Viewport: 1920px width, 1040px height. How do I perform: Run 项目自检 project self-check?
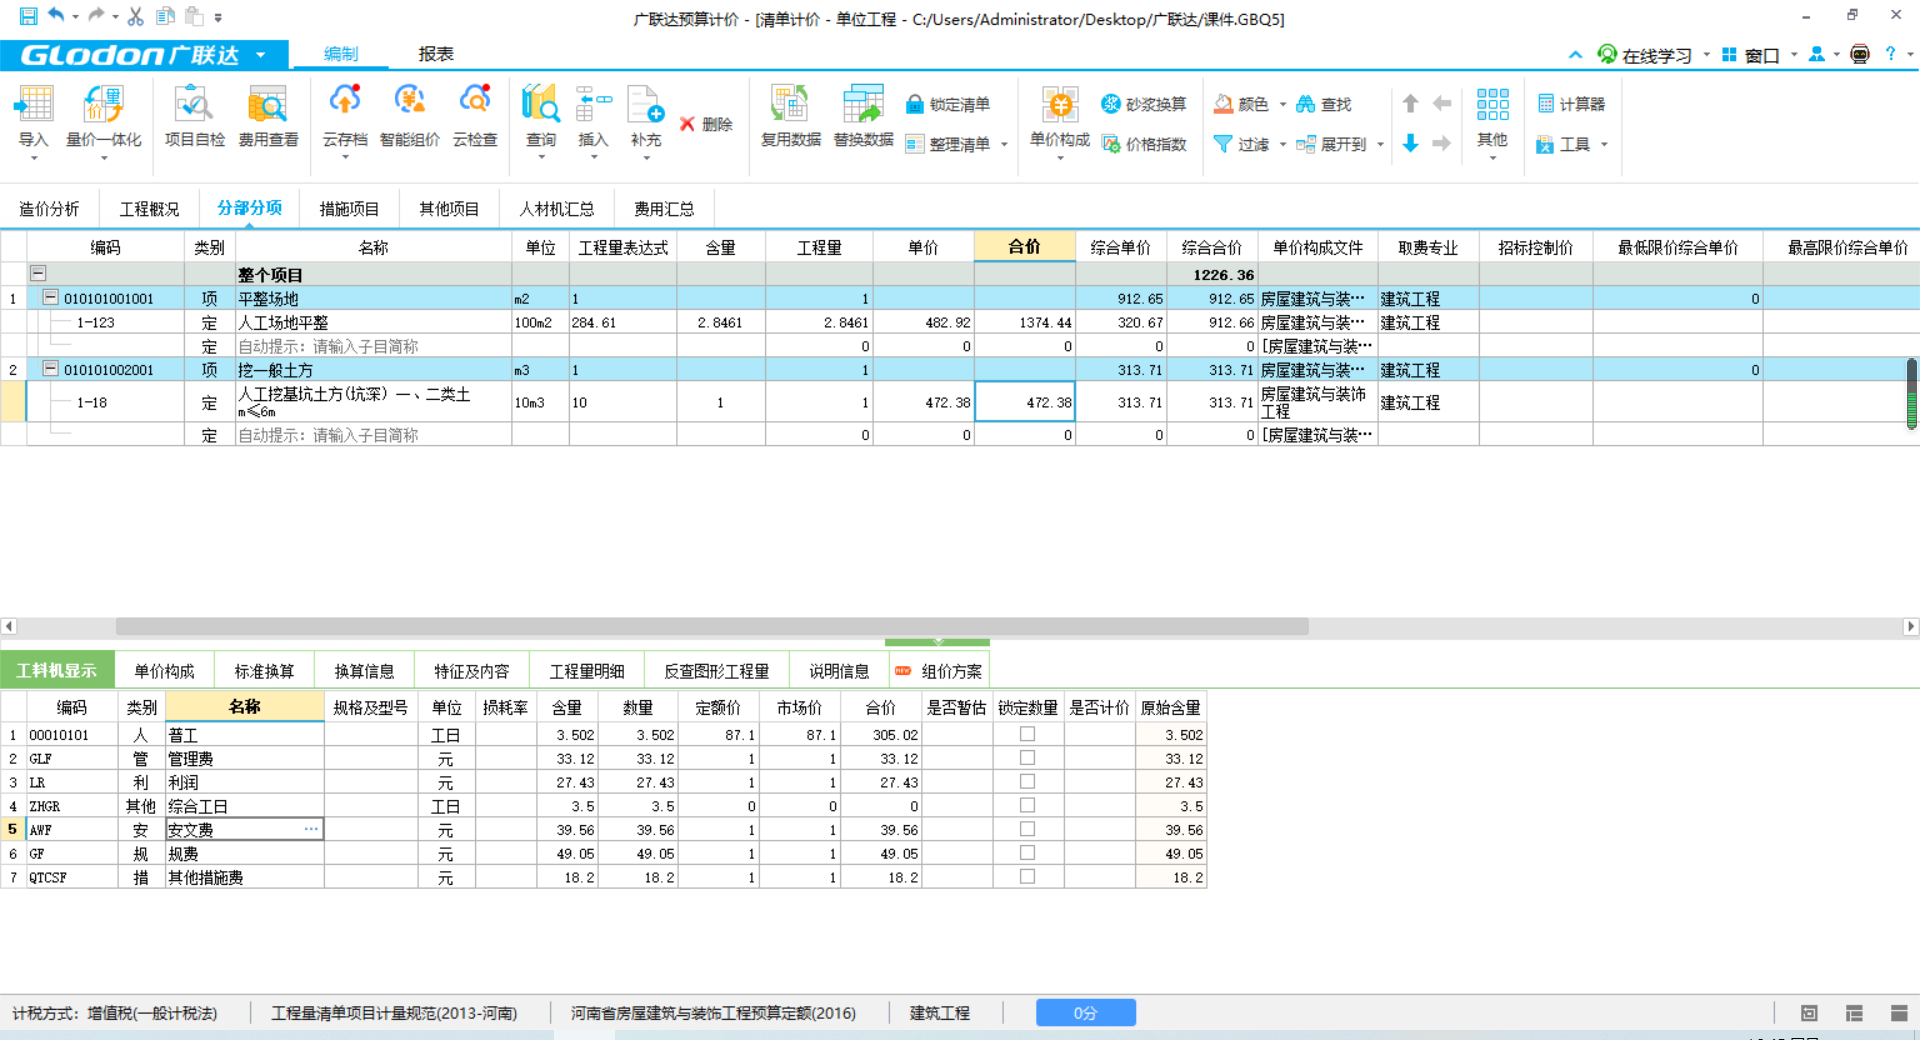[194, 118]
